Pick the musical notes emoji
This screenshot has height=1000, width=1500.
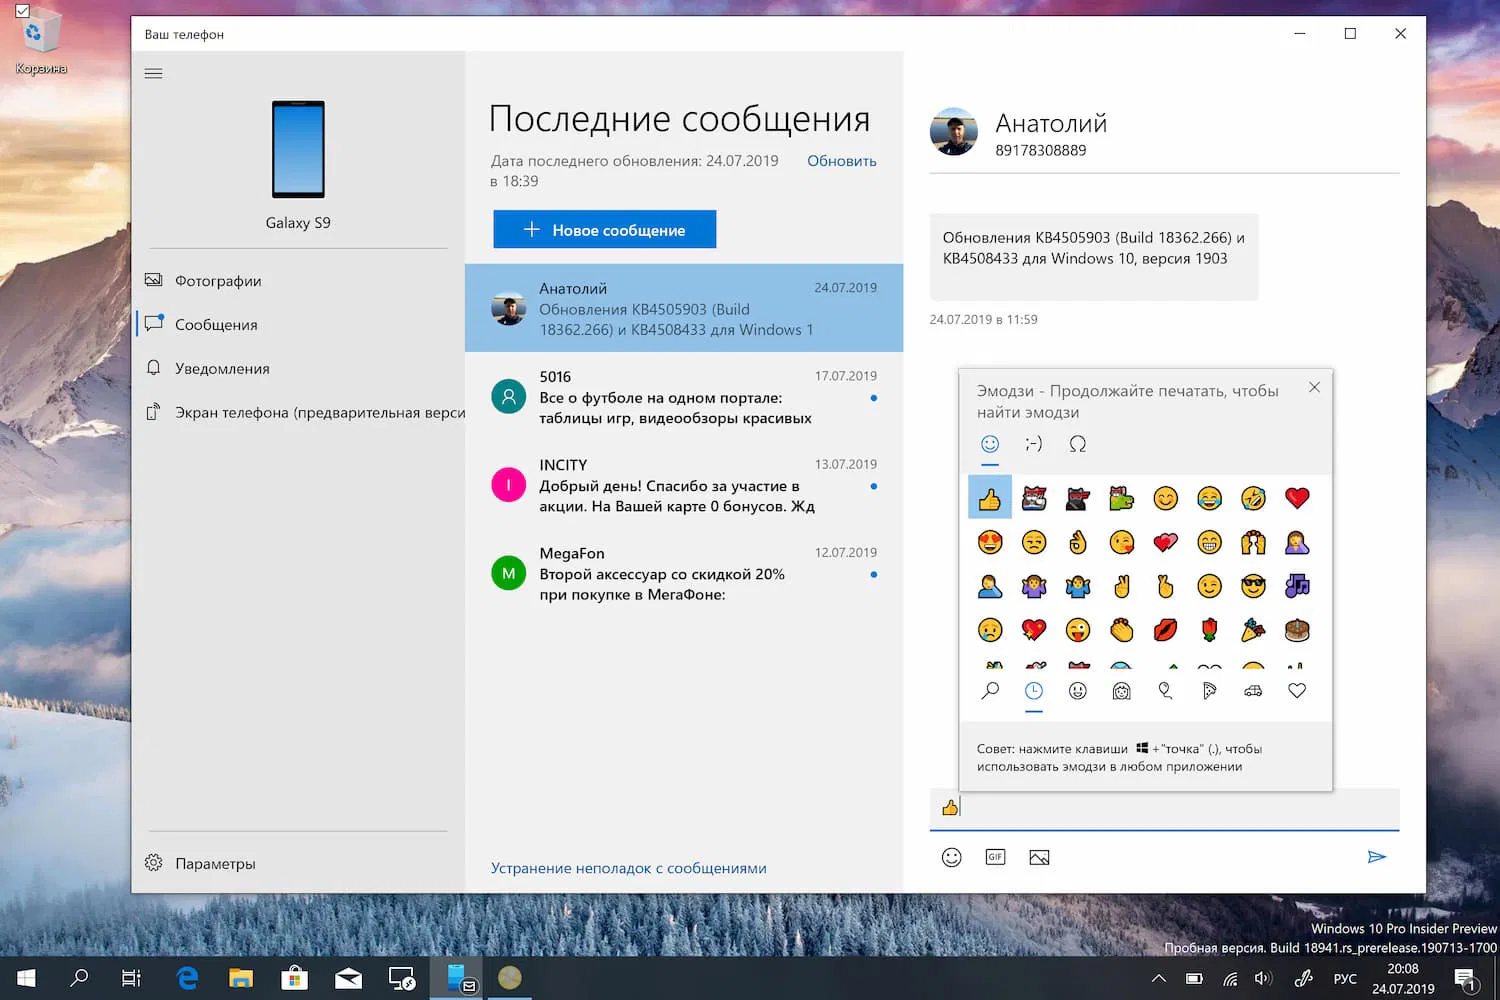tap(1297, 586)
